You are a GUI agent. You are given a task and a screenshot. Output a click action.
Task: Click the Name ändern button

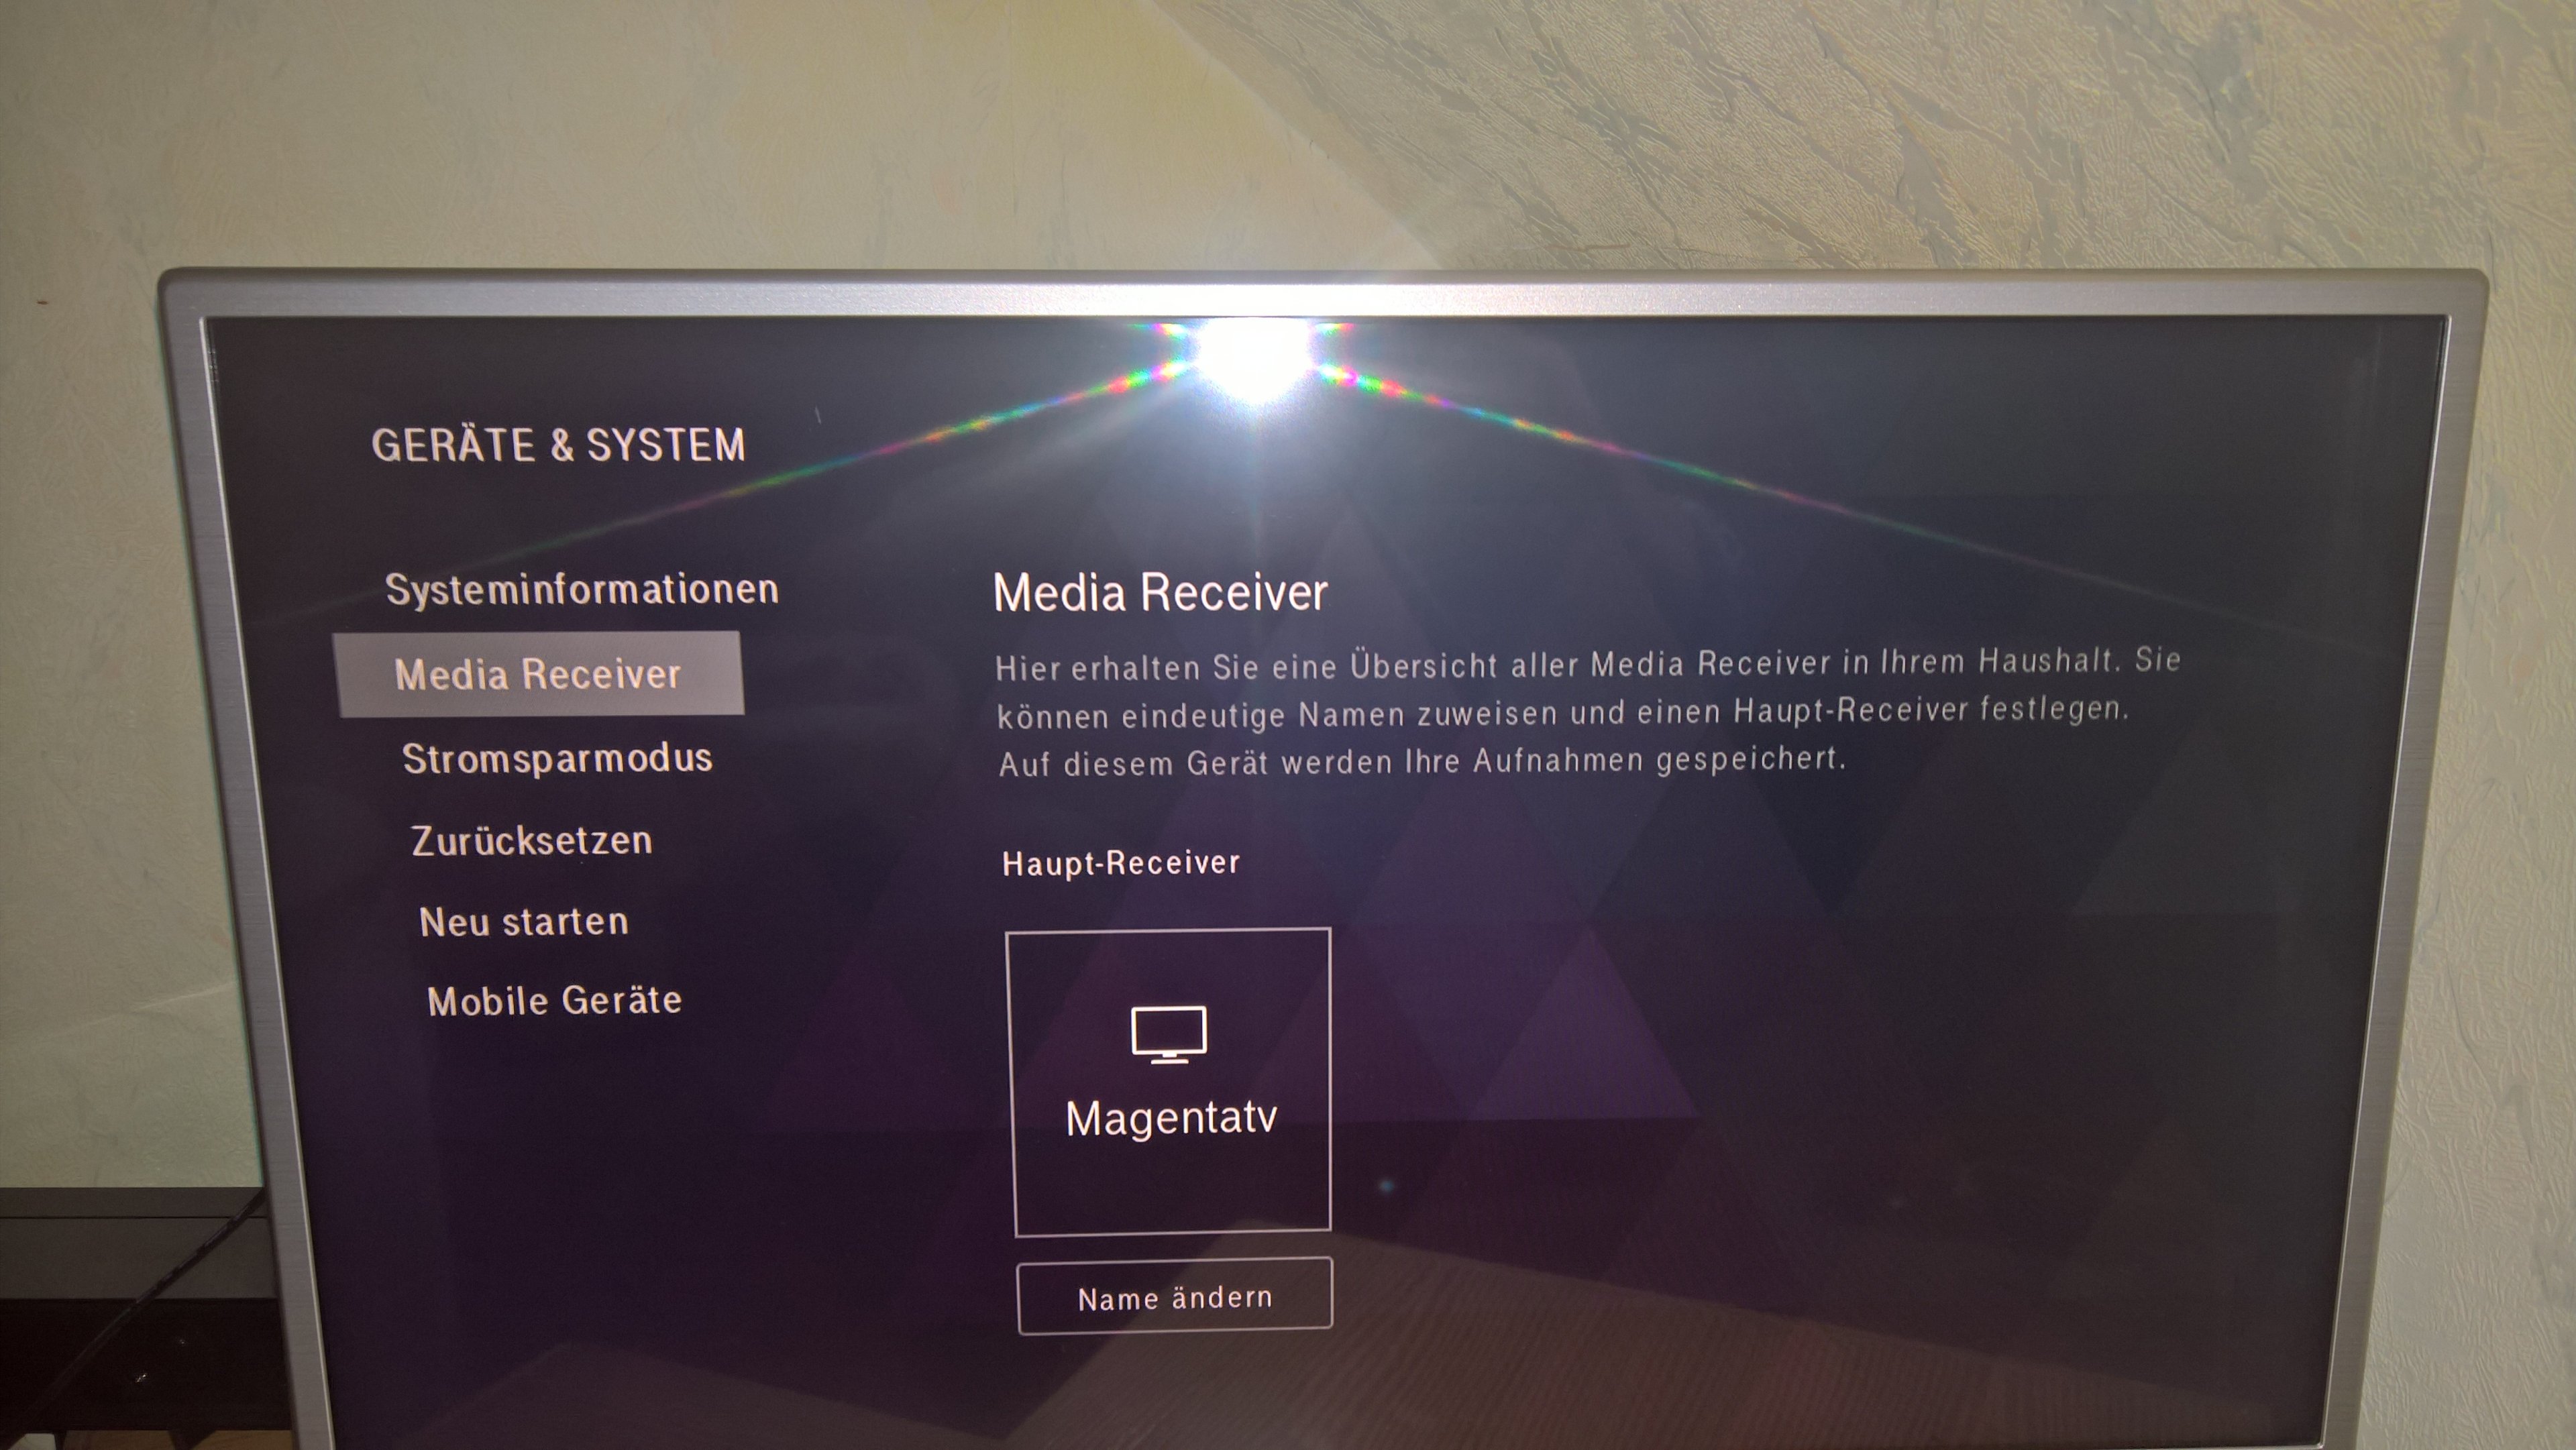click(x=1175, y=1297)
